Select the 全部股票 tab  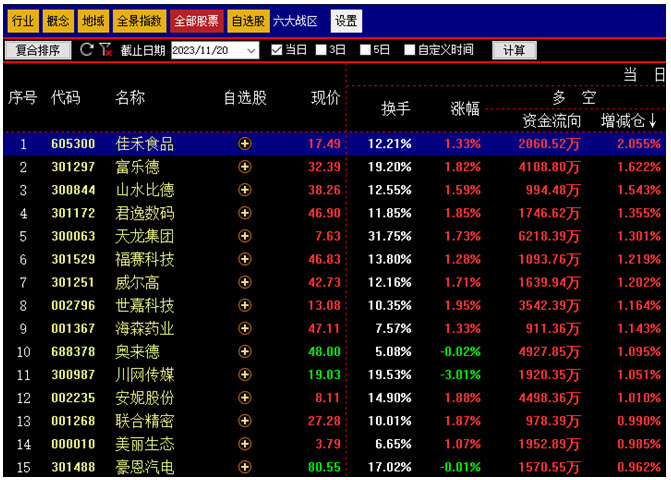click(197, 21)
